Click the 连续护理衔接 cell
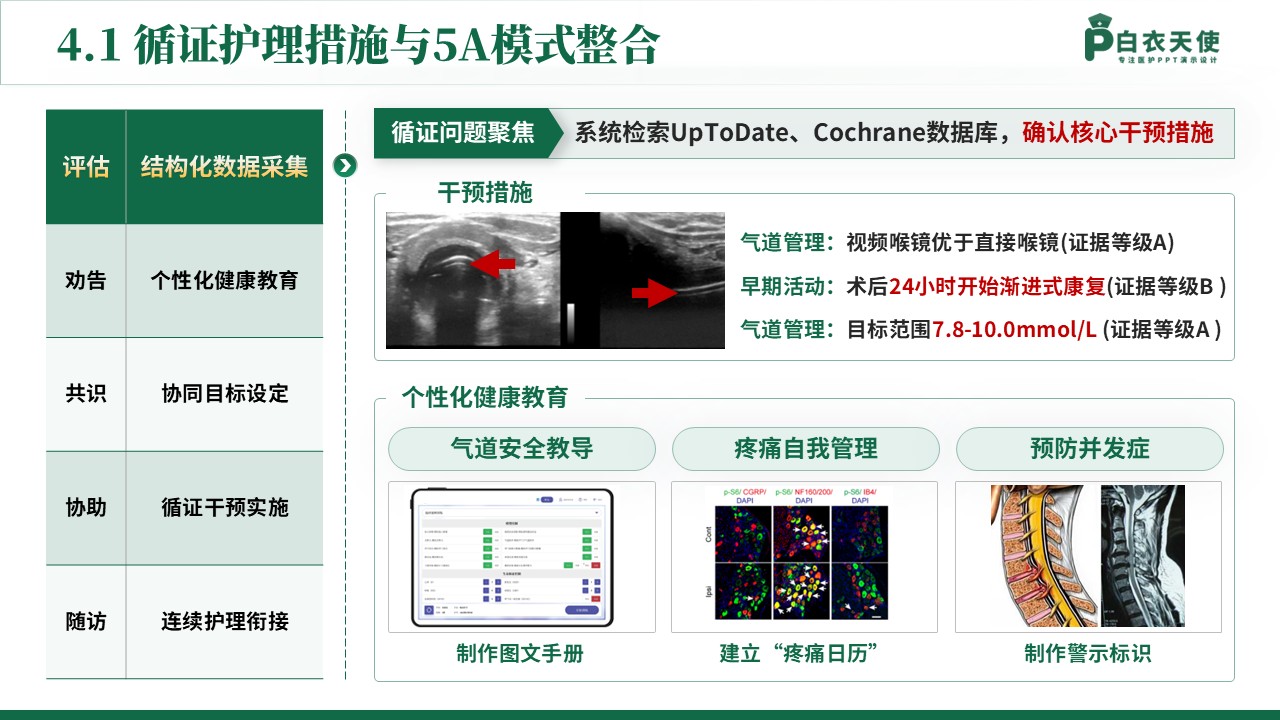1280x720 pixels. (x=225, y=622)
